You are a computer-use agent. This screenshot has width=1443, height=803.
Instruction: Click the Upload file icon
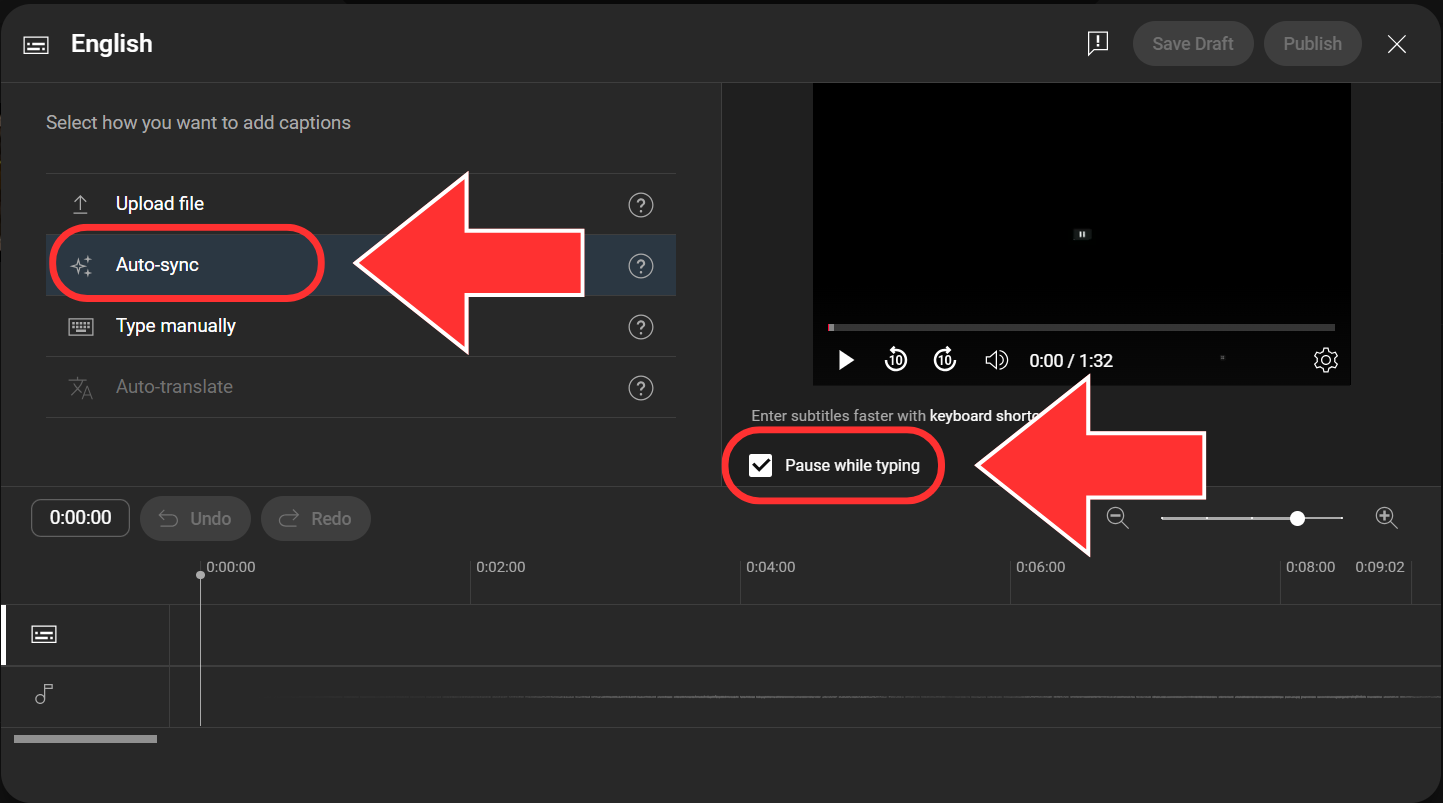(81, 203)
